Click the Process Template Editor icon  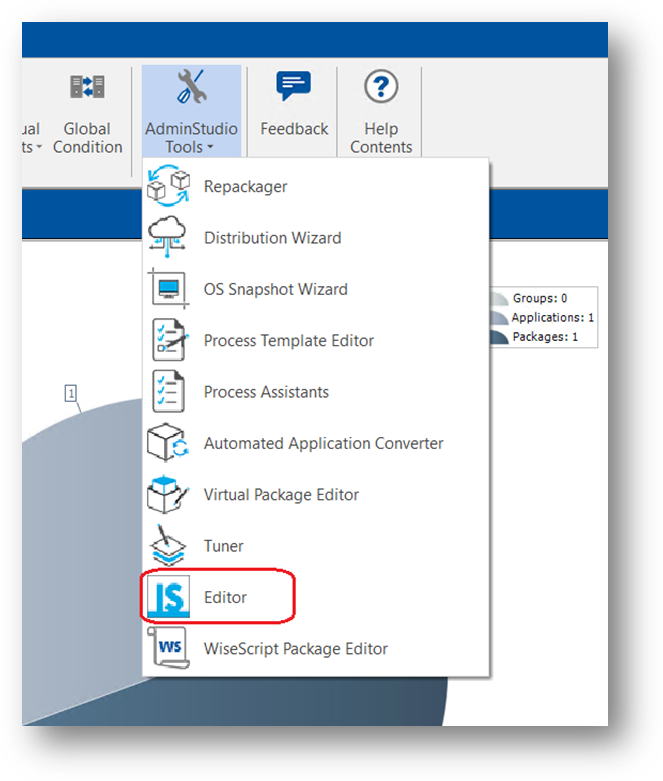tap(169, 340)
